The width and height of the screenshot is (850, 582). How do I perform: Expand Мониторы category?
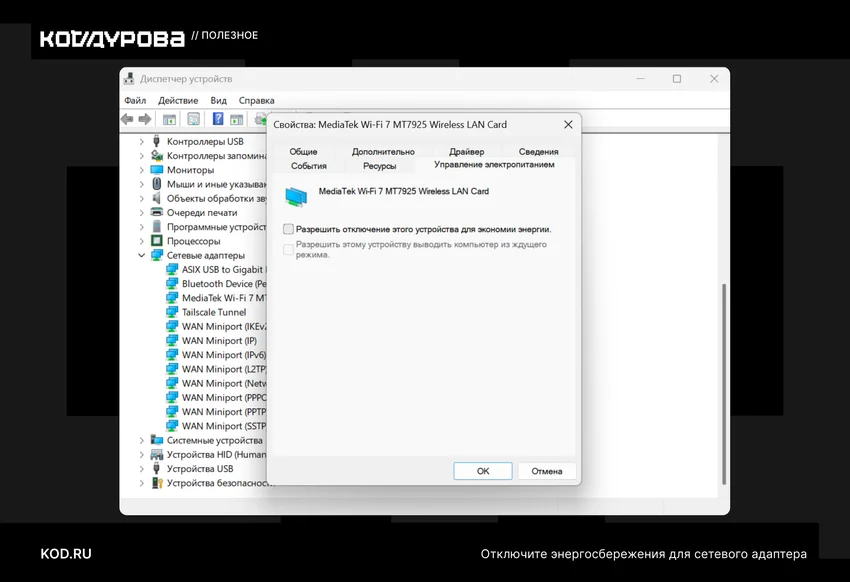[x=141, y=170]
